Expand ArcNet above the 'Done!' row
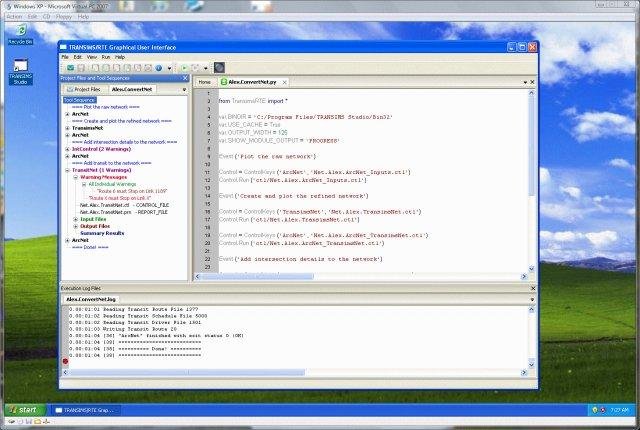Screen dimensions: 640x430 (x=67, y=240)
